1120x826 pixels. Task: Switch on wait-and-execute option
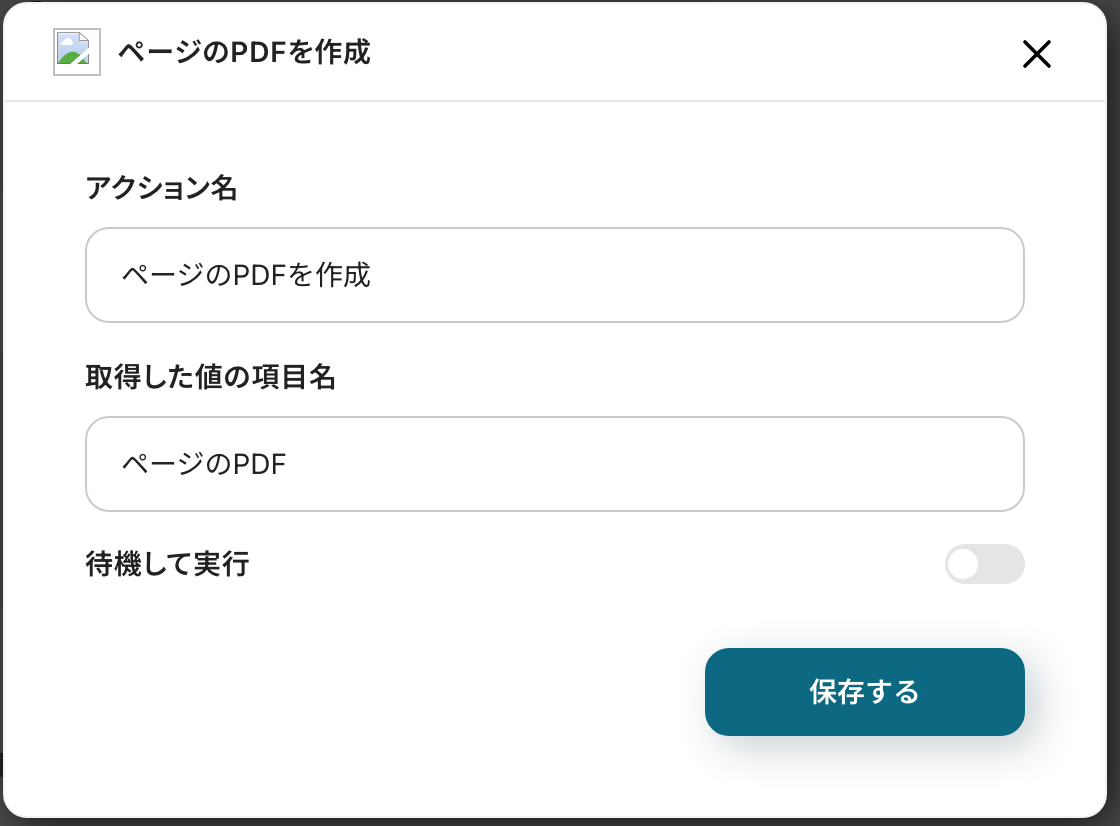coord(984,564)
